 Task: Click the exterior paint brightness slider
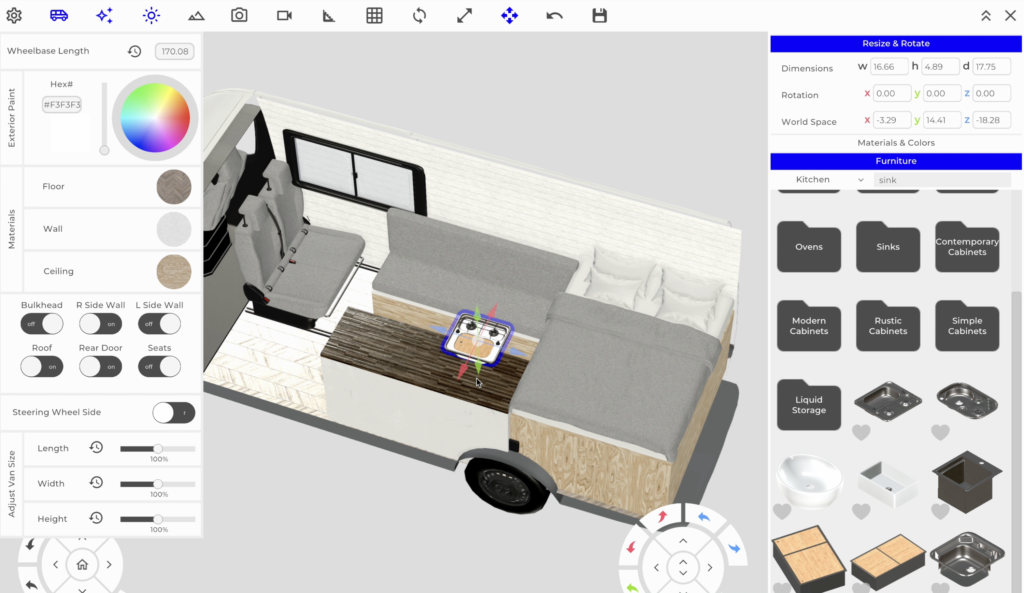pyautogui.click(x=104, y=119)
